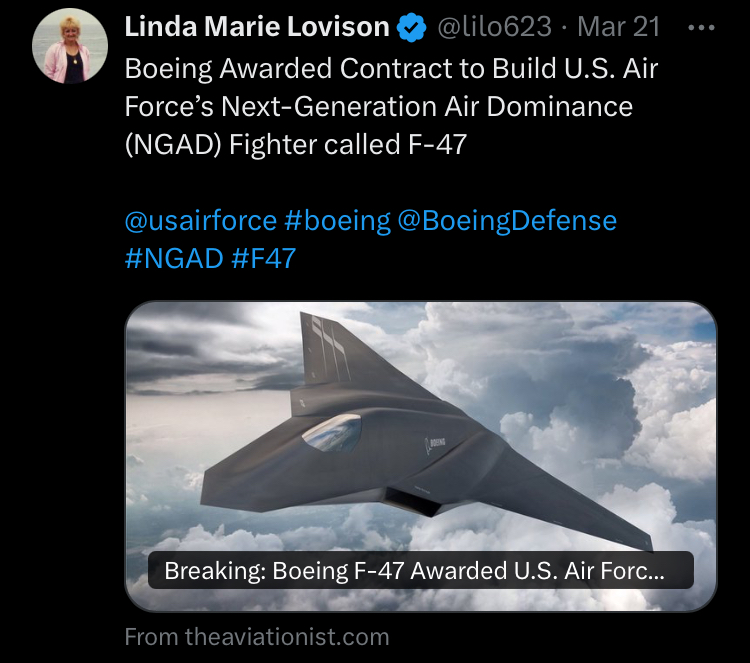The width and height of the screenshot is (750, 663).
Task: Click the '(NGAD) Fighter called F-47' text line
Action: 295,143
